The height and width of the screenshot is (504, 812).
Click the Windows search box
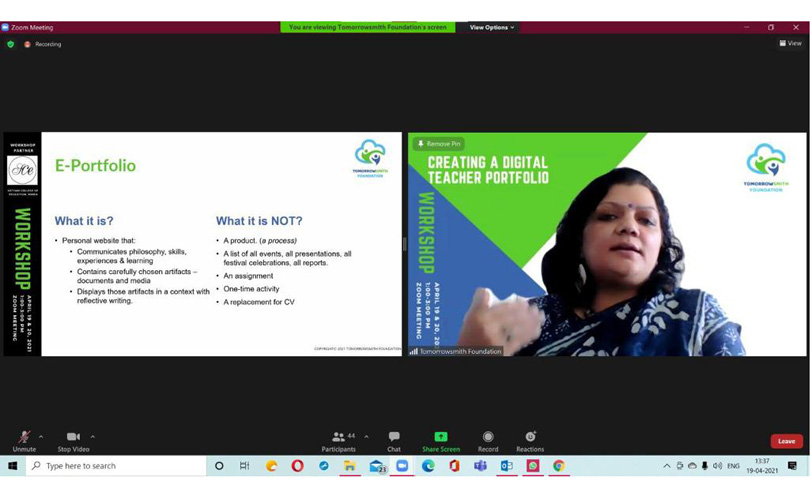(115, 466)
